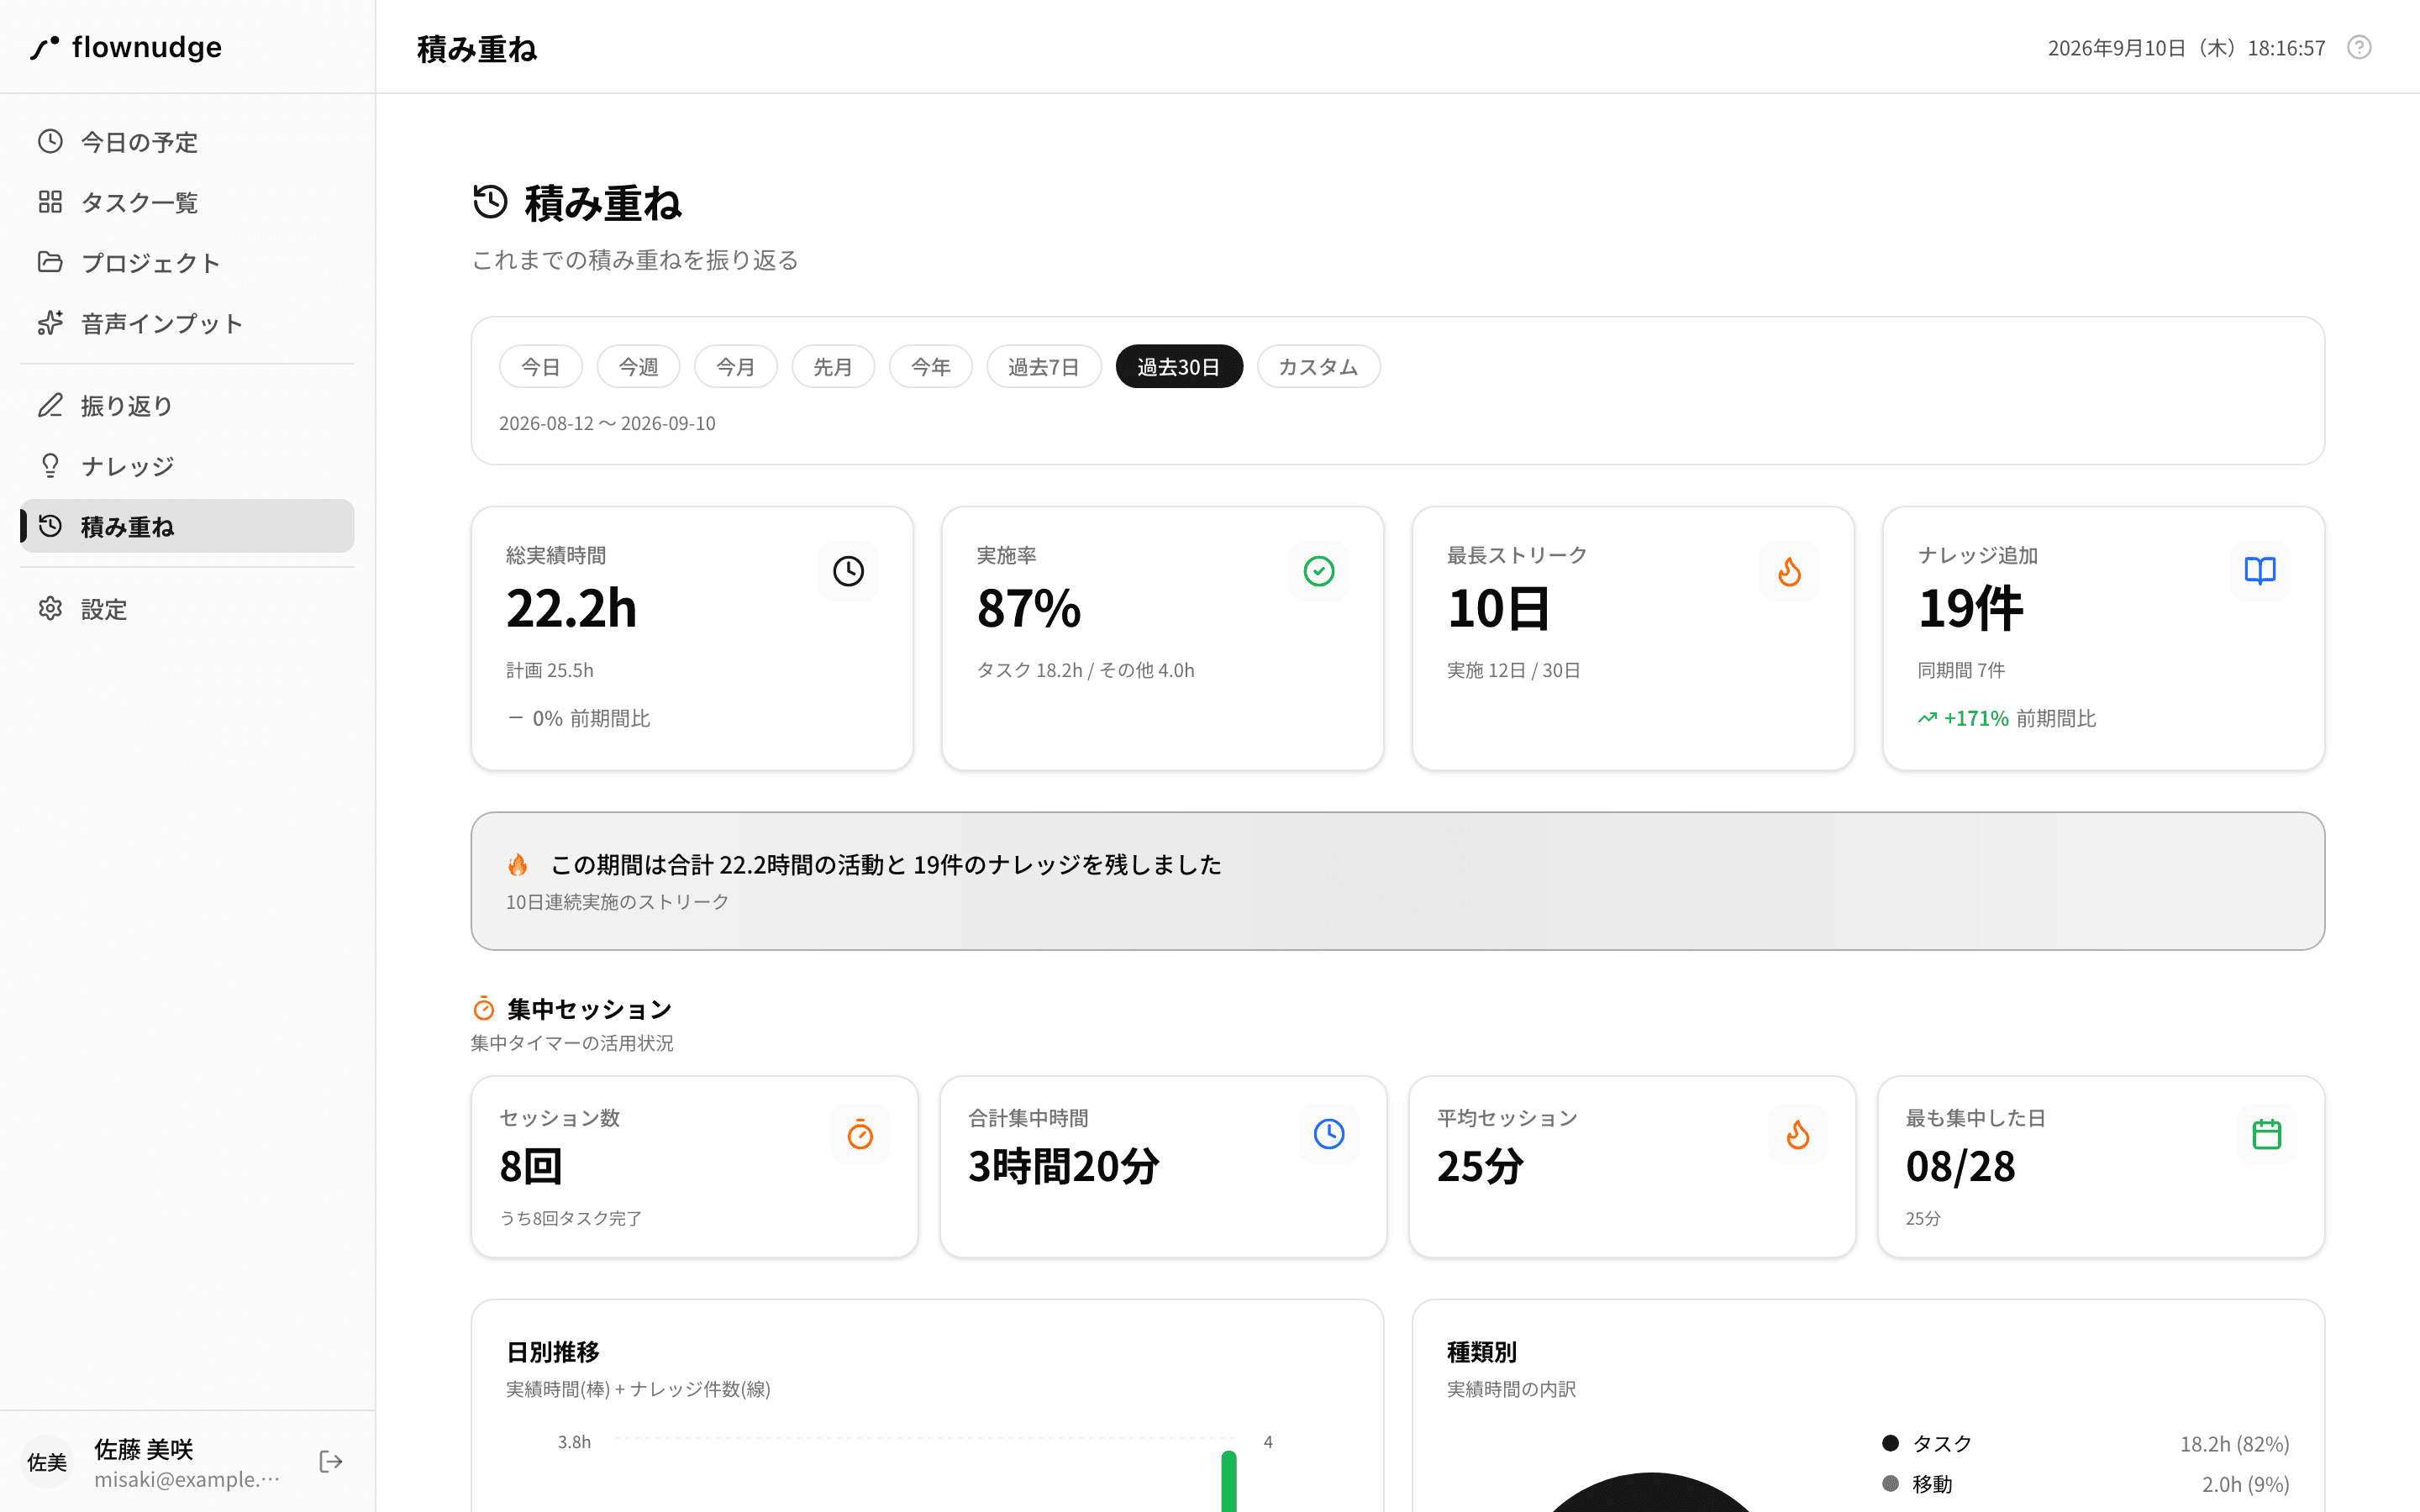
Task: Click the ナレッジ追加 19件 card
Action: coord(2103,638)
